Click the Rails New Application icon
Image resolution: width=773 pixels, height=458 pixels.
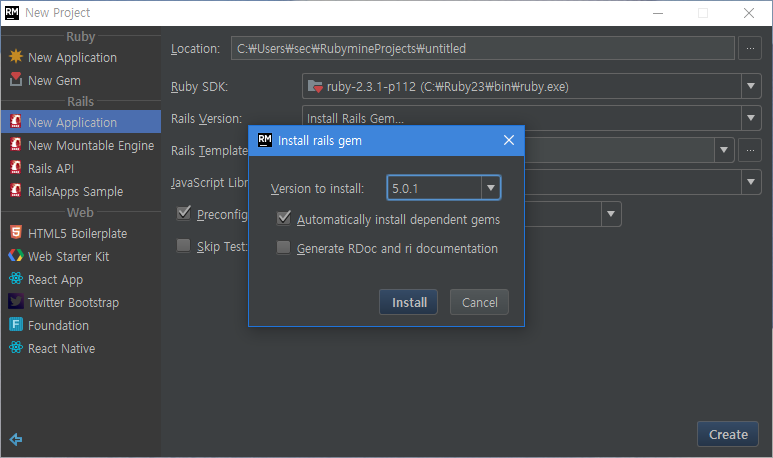click(x=16, y=122)
